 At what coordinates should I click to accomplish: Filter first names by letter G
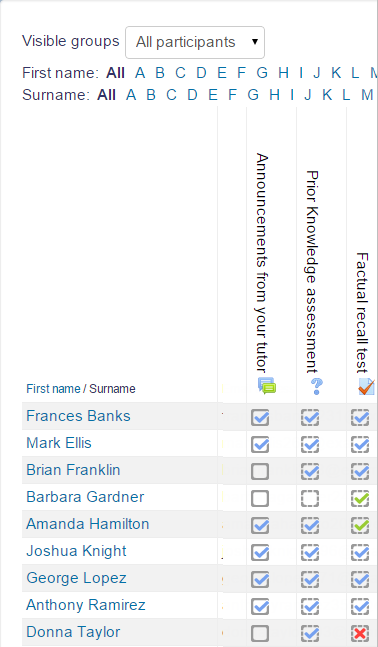[262, 73]
